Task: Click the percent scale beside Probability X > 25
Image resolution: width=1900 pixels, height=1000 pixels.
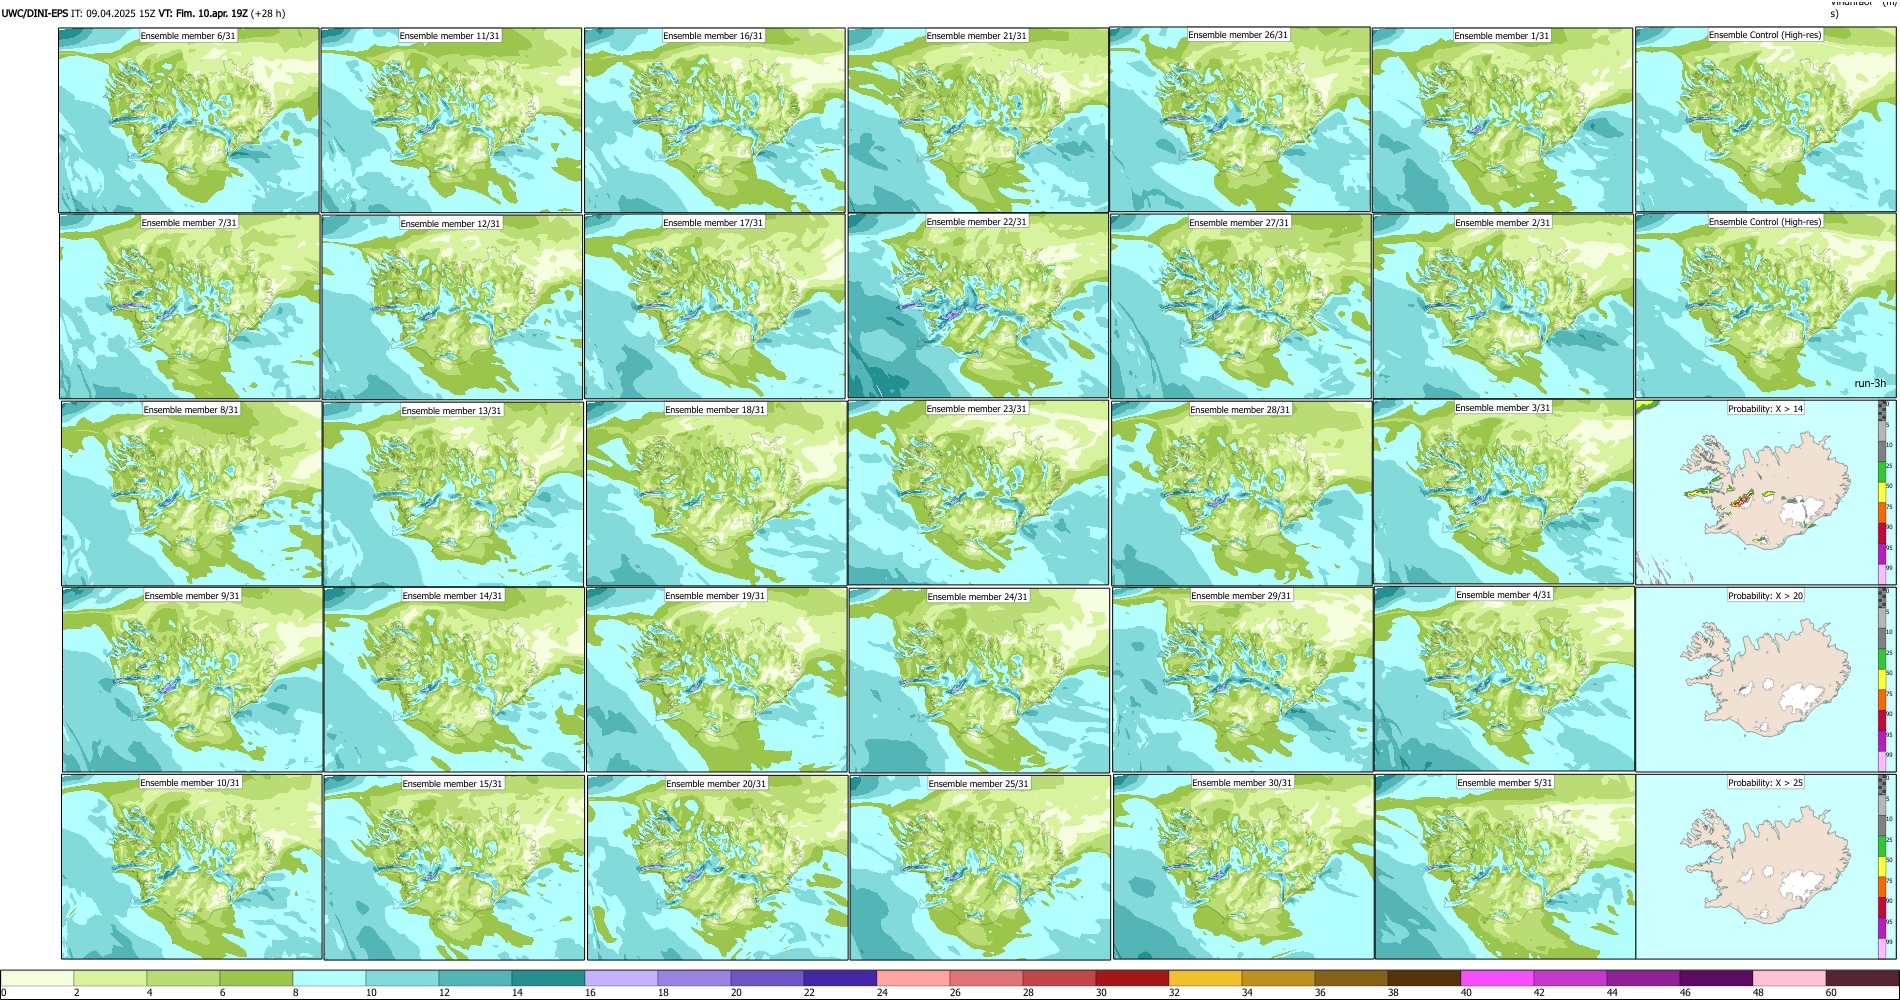Action: tap(1884, 866)
